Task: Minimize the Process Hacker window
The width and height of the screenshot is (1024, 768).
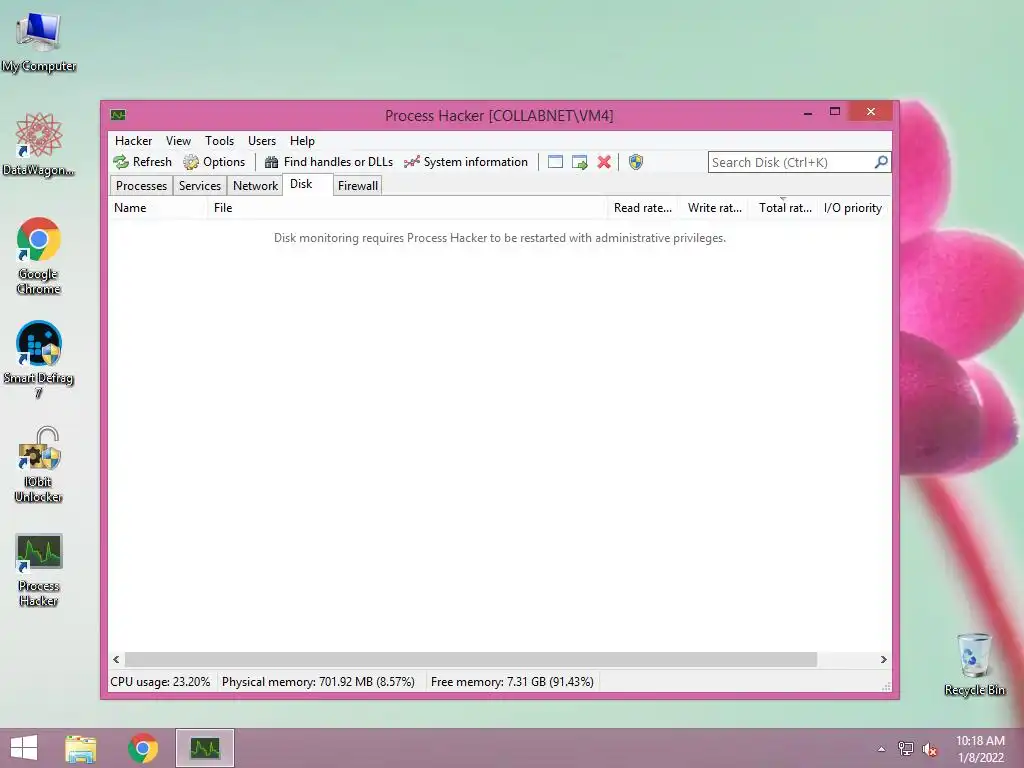Action: [808, 112]
